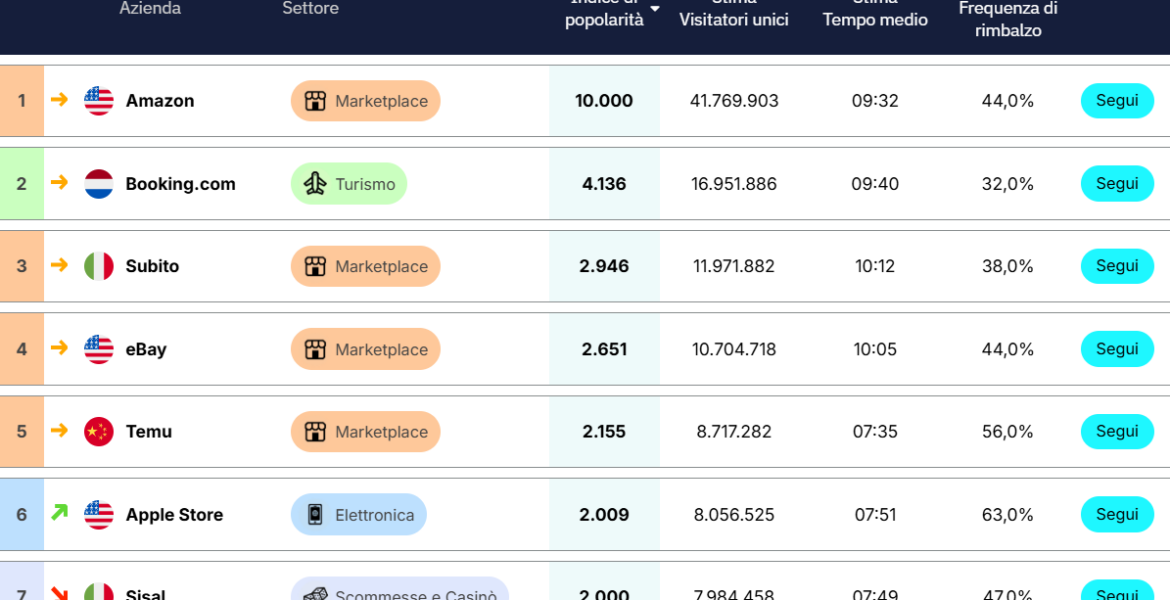
Task: Open the Booking.com company name
Action: pos(181,184)
